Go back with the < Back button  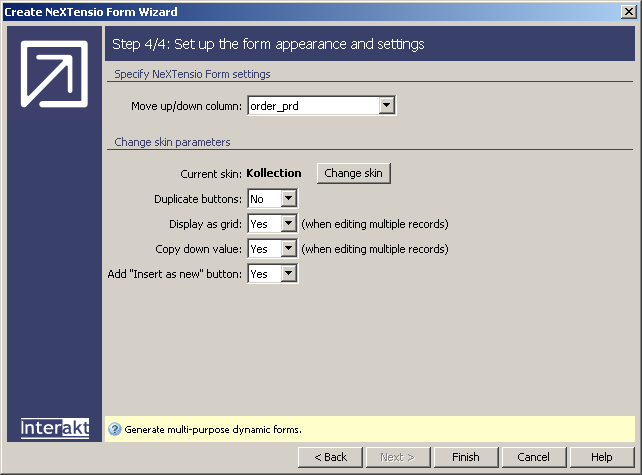[330, 457]
